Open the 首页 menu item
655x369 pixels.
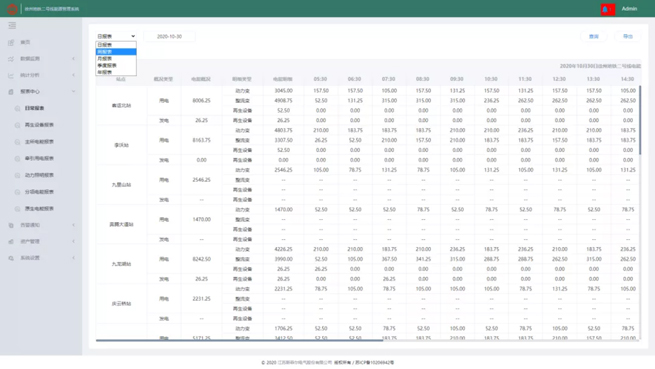[25, 42]
